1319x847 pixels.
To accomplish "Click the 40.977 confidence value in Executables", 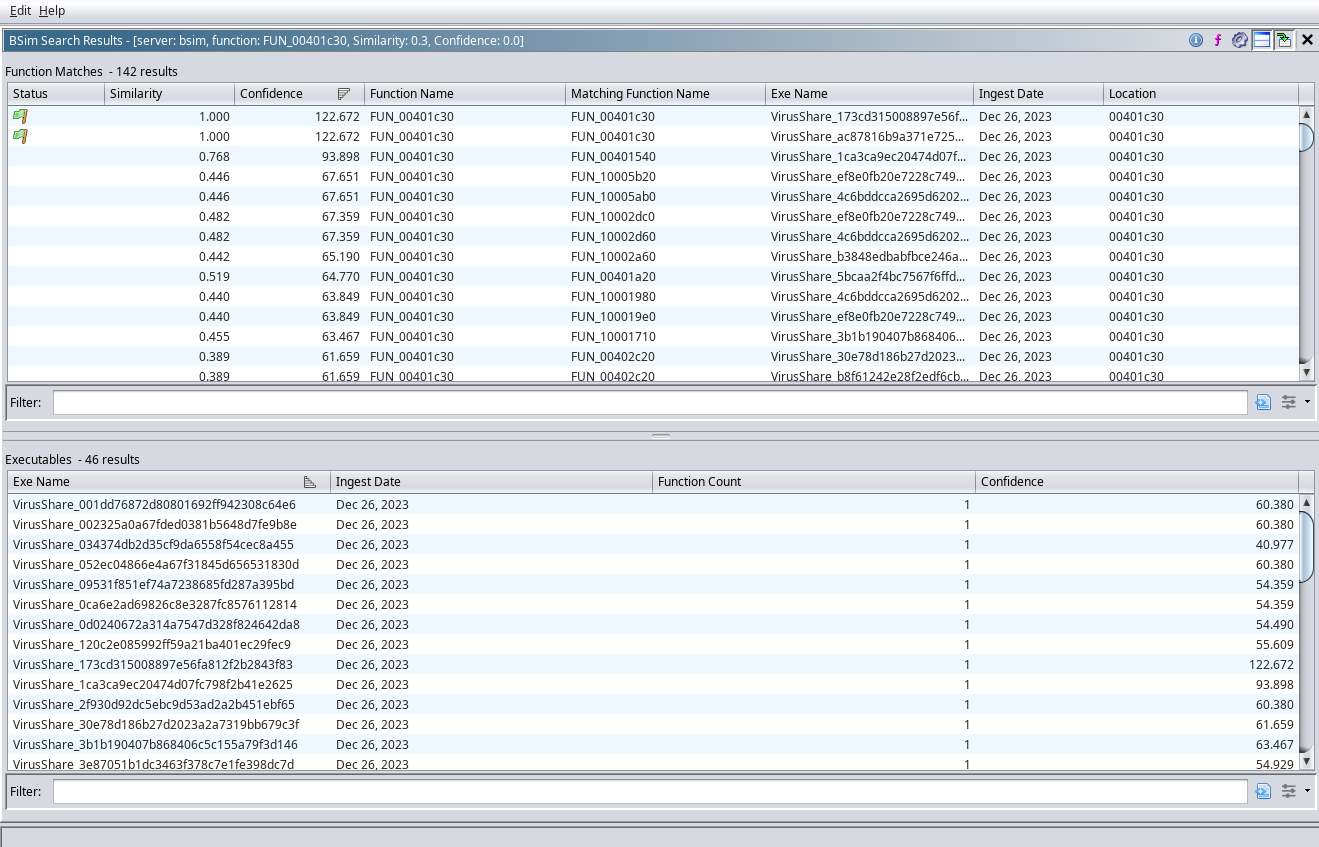I will pyautogui.click(x=1274, y=544).
